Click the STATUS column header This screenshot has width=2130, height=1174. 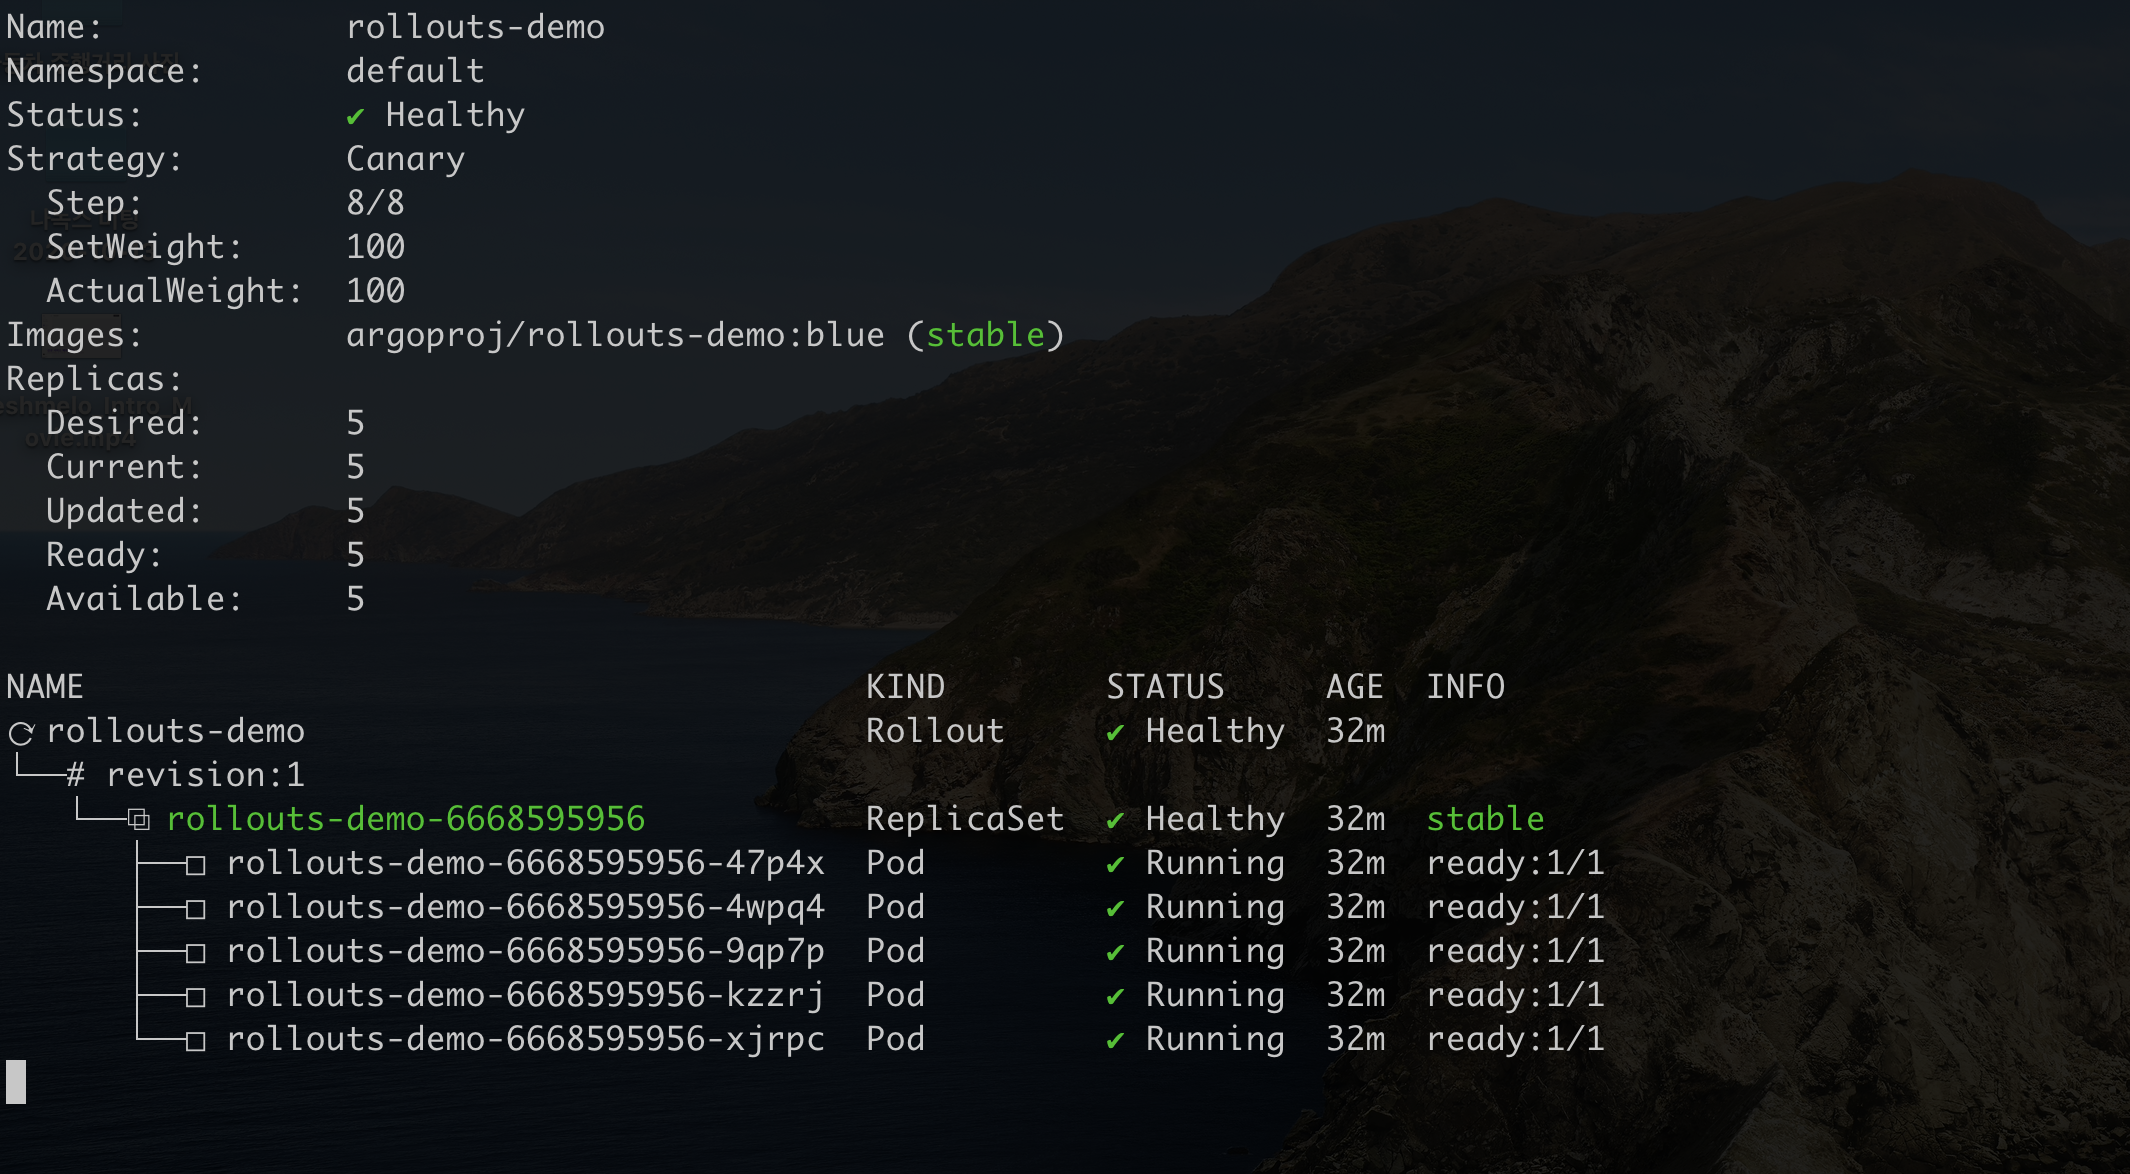pyautogui.click(x=1165, y=687)
